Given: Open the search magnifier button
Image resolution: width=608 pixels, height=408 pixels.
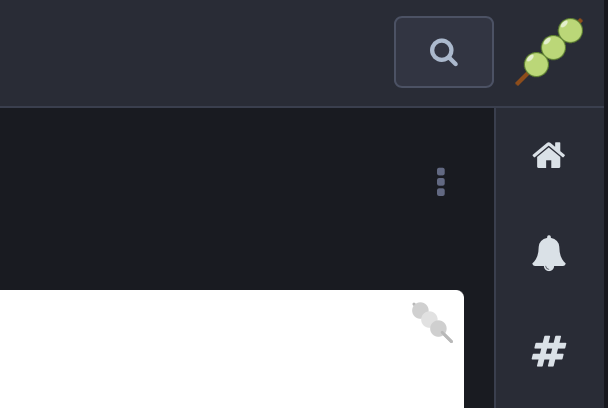Looking at the screenshot, I should (444, 52).
